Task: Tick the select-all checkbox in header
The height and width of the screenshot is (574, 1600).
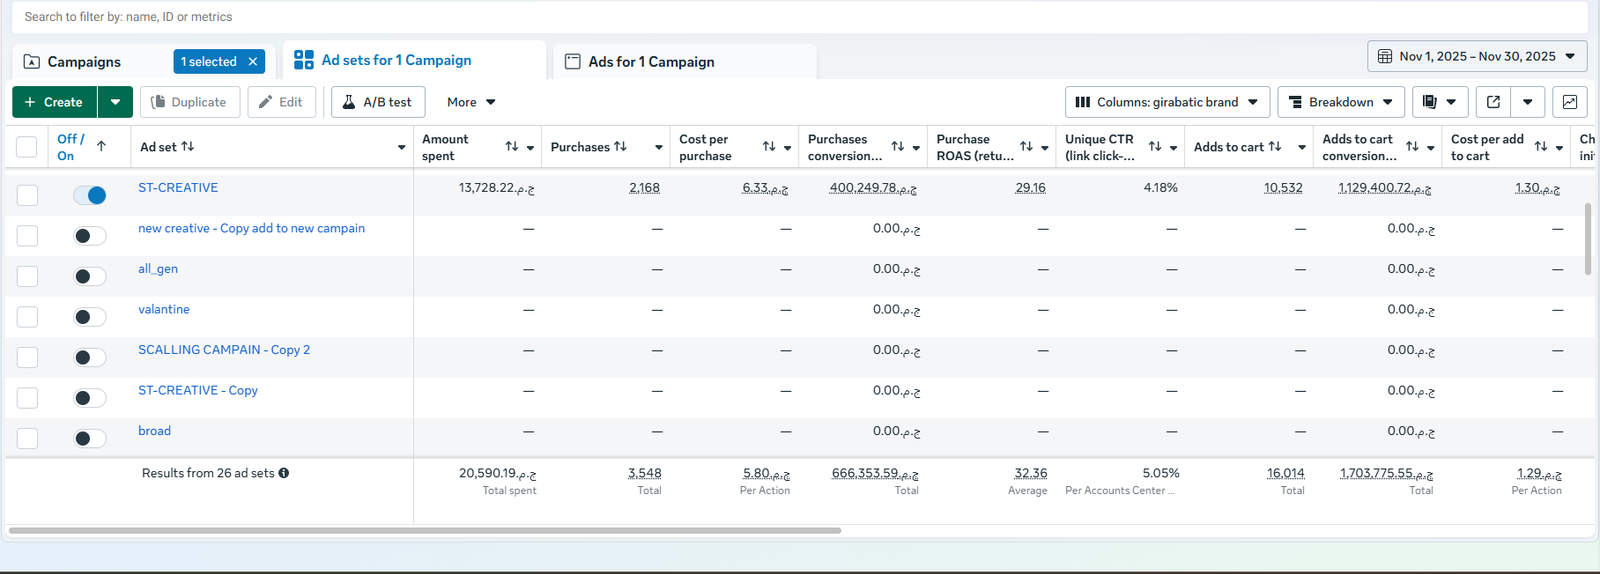Action: point(27,147)
